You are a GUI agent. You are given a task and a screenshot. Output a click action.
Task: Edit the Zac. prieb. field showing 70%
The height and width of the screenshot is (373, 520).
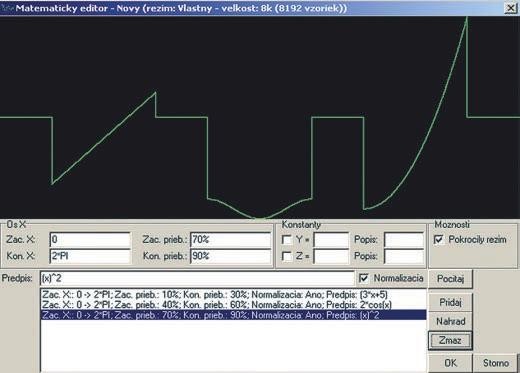231,239
